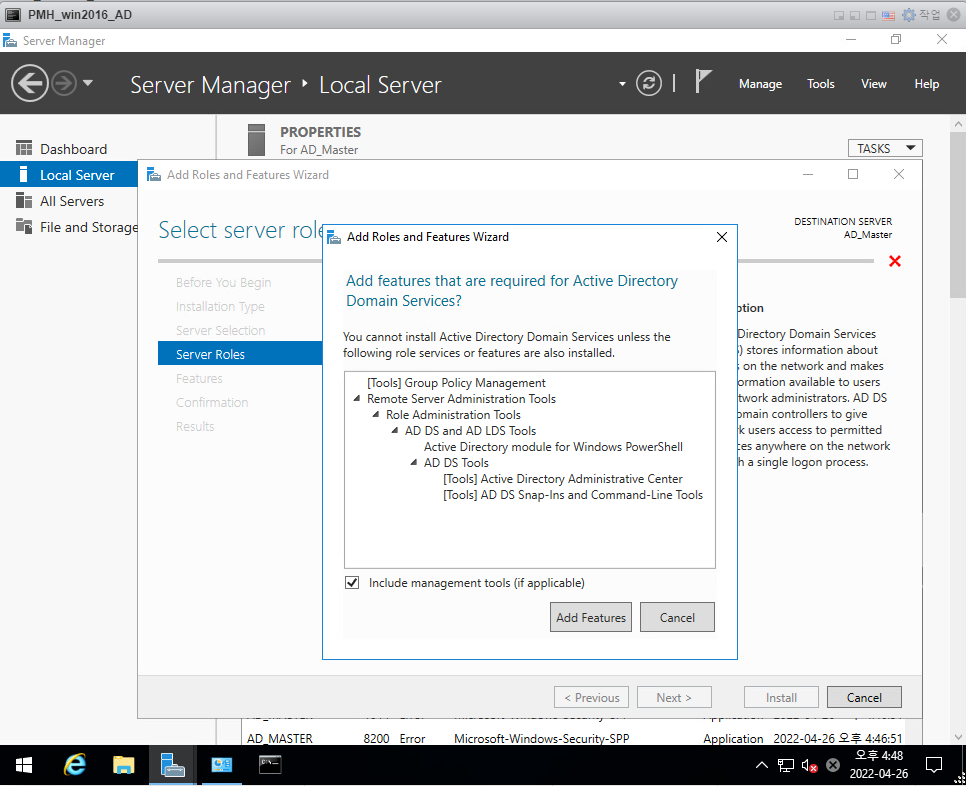Select [Tools] Active Directory Administrative Center

tap(562, 479)
